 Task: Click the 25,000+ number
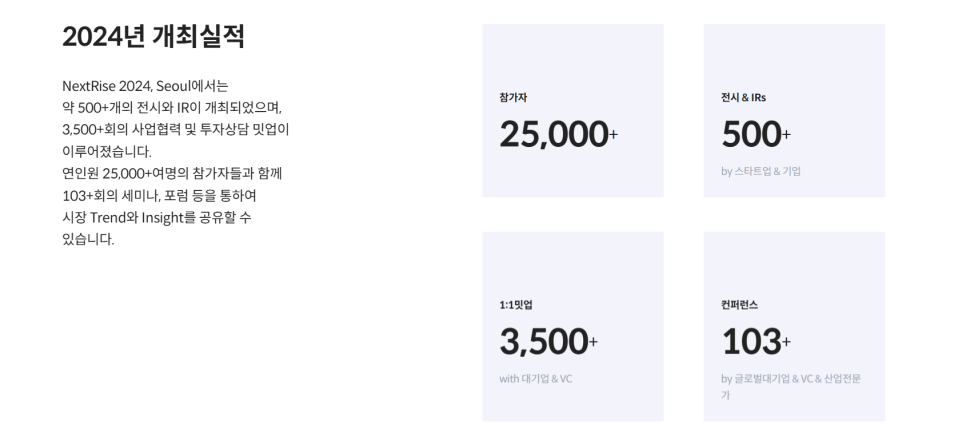(x=559, y=134)
